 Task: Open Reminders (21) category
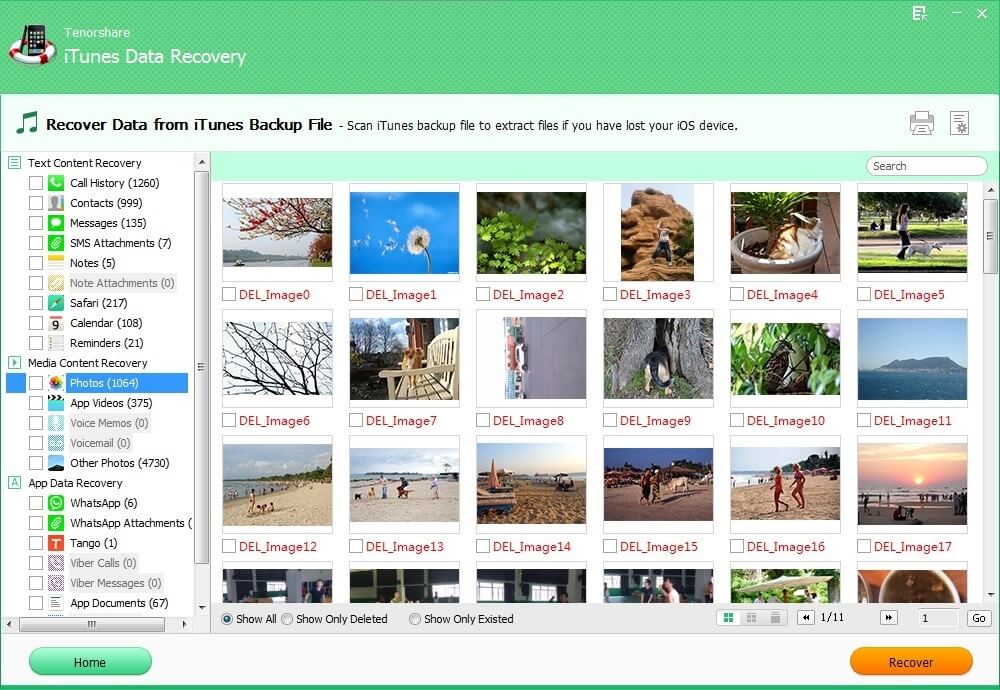tap(107, 343)
